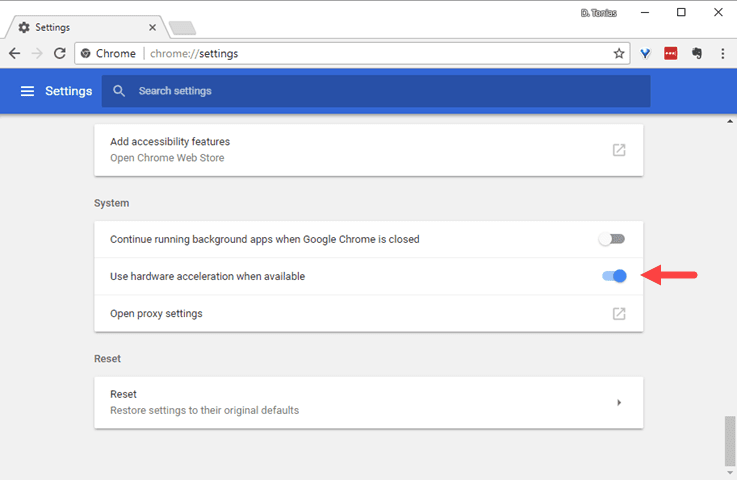Select the Settings browser tab
The height and width of the screenshot is (480, 737).
87,27
